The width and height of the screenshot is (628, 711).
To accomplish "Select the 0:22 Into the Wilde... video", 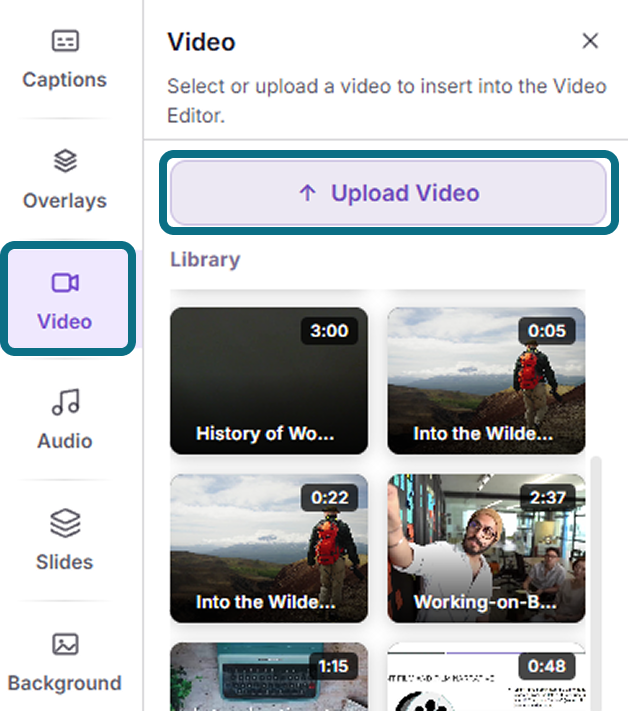I will pyautogui.click(x=269, y=548).
